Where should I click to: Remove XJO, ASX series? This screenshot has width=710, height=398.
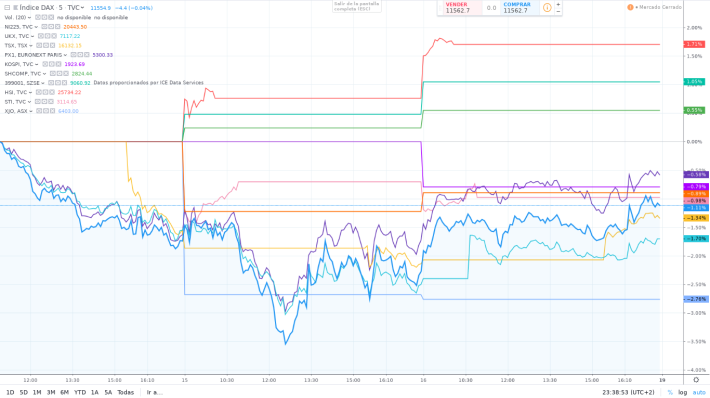[53, 111]
